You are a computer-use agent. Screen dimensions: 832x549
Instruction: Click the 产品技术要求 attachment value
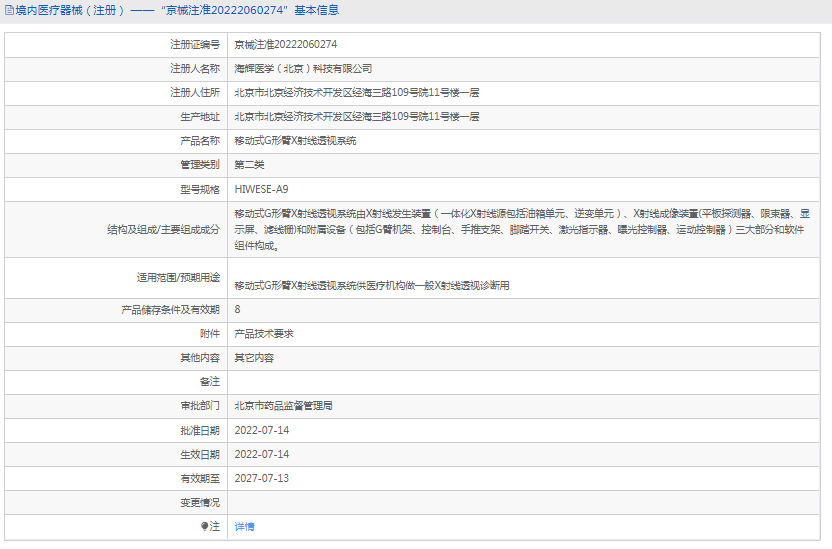coord(264,334)
